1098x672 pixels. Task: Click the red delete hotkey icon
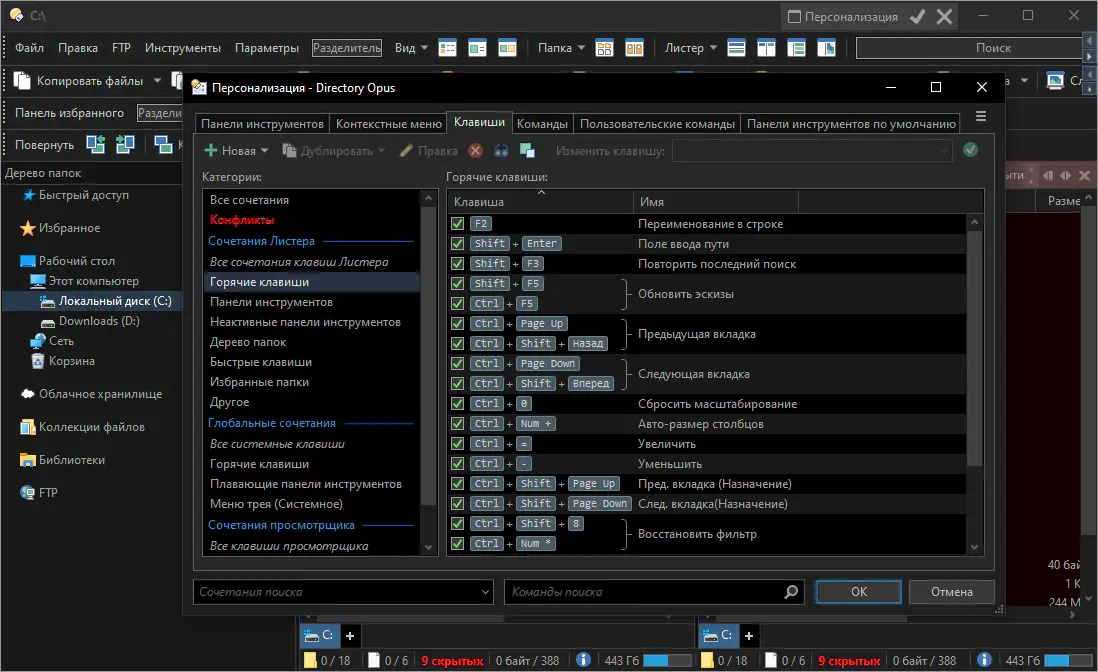[475, 151]
